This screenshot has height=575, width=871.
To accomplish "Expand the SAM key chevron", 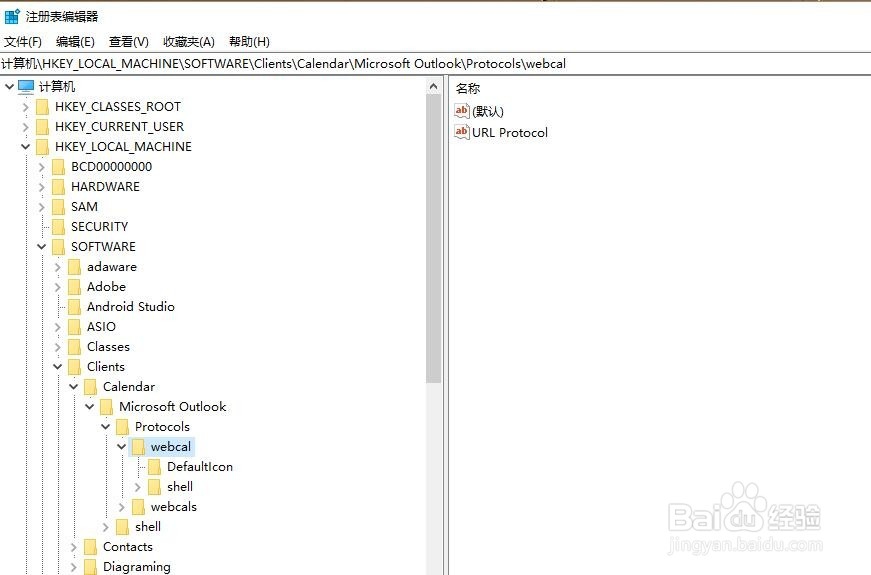I will (42, 207).
